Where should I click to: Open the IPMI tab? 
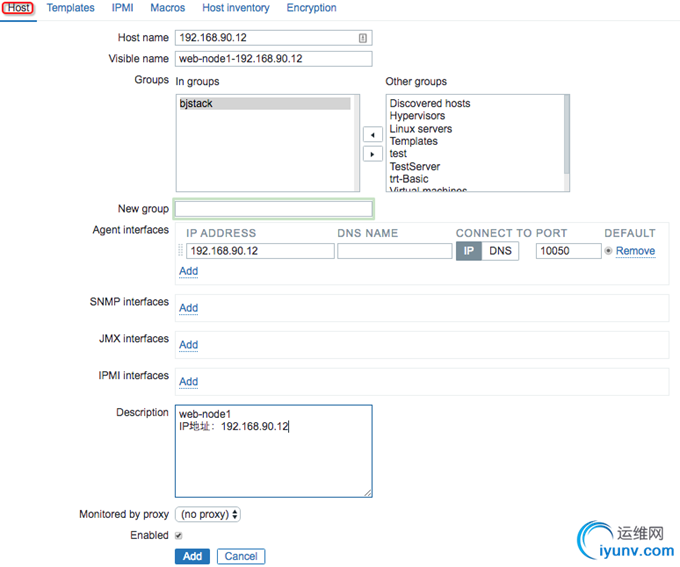coord(122,8)
